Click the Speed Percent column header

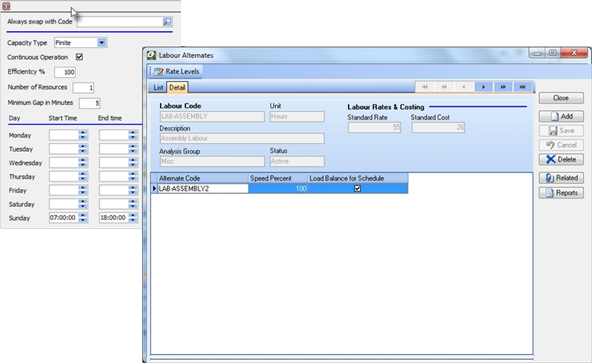[x=278, y=178]
